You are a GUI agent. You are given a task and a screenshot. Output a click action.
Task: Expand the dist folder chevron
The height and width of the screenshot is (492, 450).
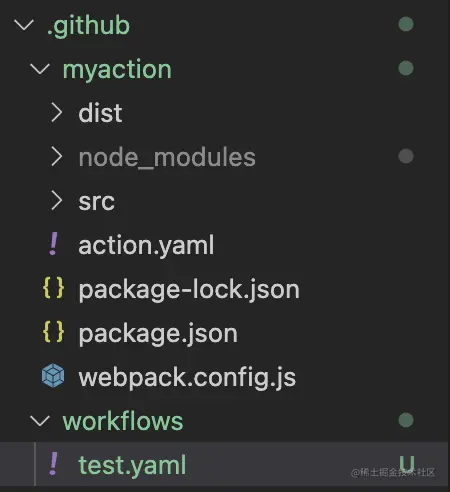click(x=57, y=112)
